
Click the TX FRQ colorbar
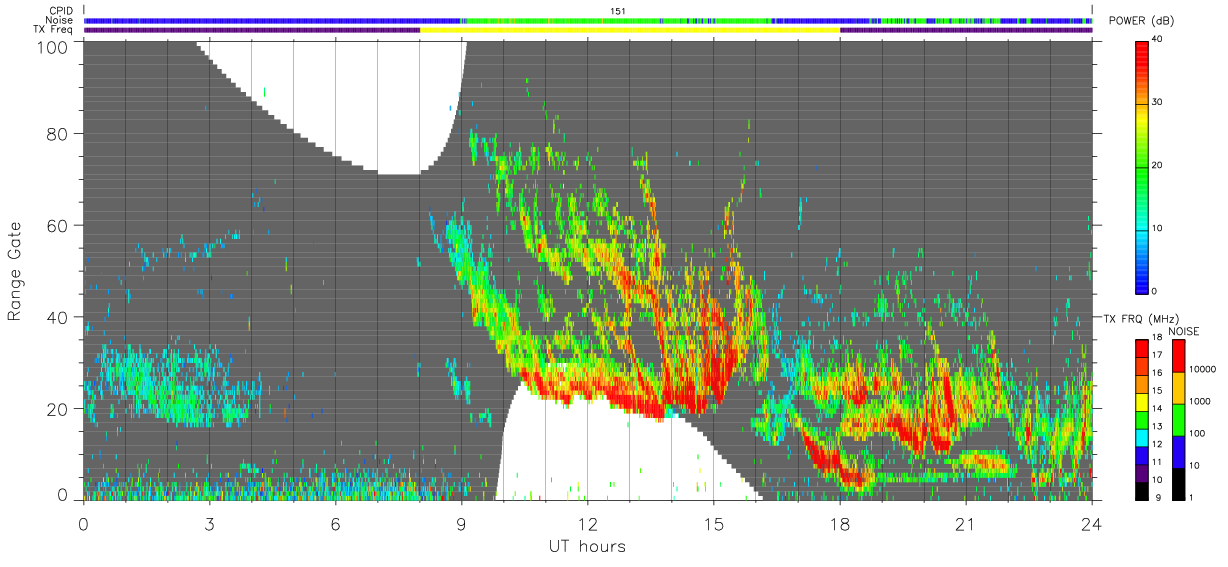tap(1141, 419)
